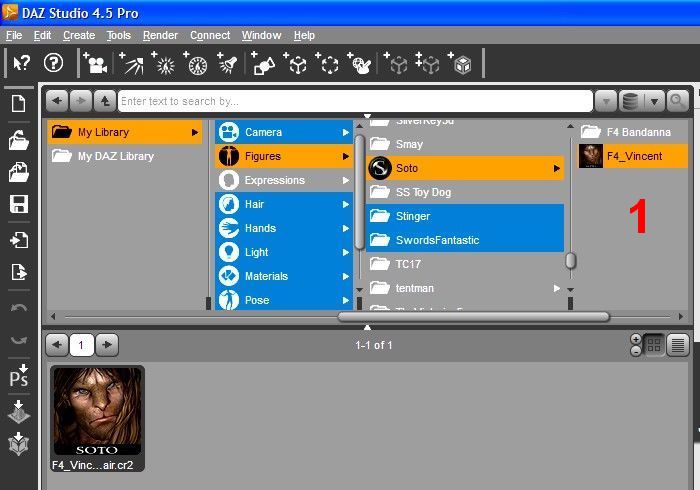Screen dimensions: 700x490
Task: Expand the Camera category arrow
Action: (x=346, y=133)
